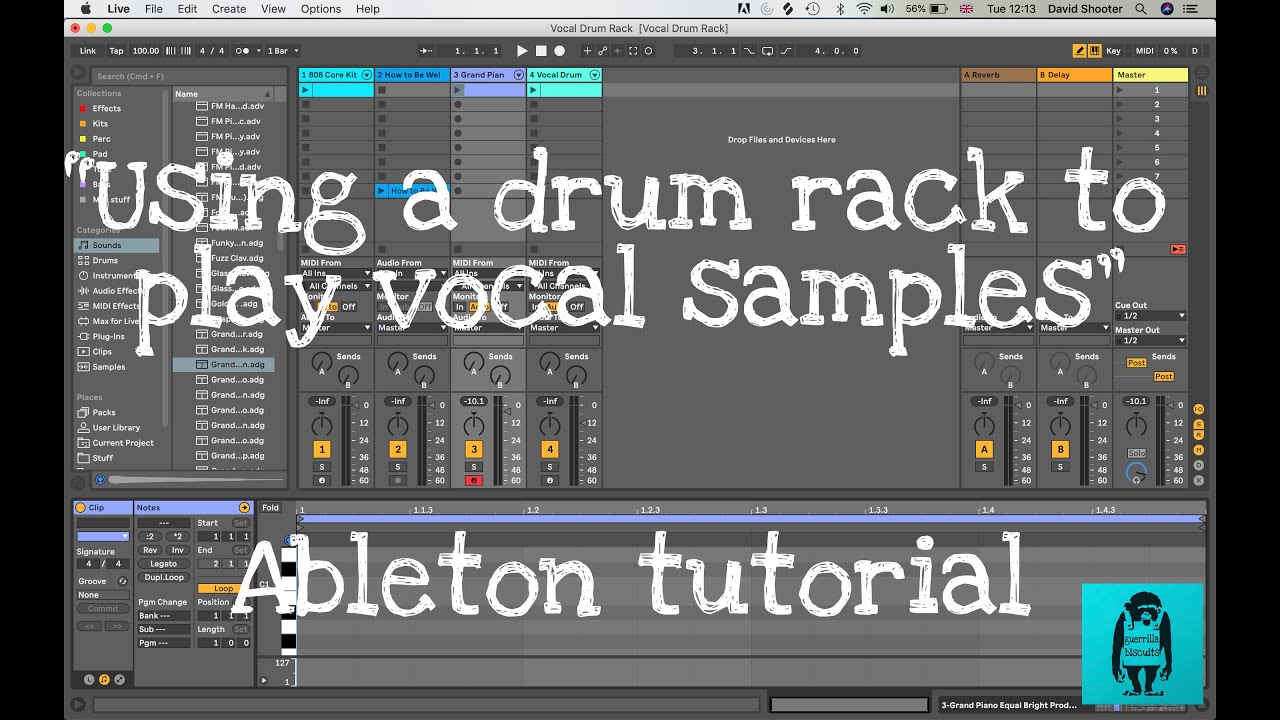Enable MIDI map mode switch
1280x720 pixels.
tap(1144, 51)
